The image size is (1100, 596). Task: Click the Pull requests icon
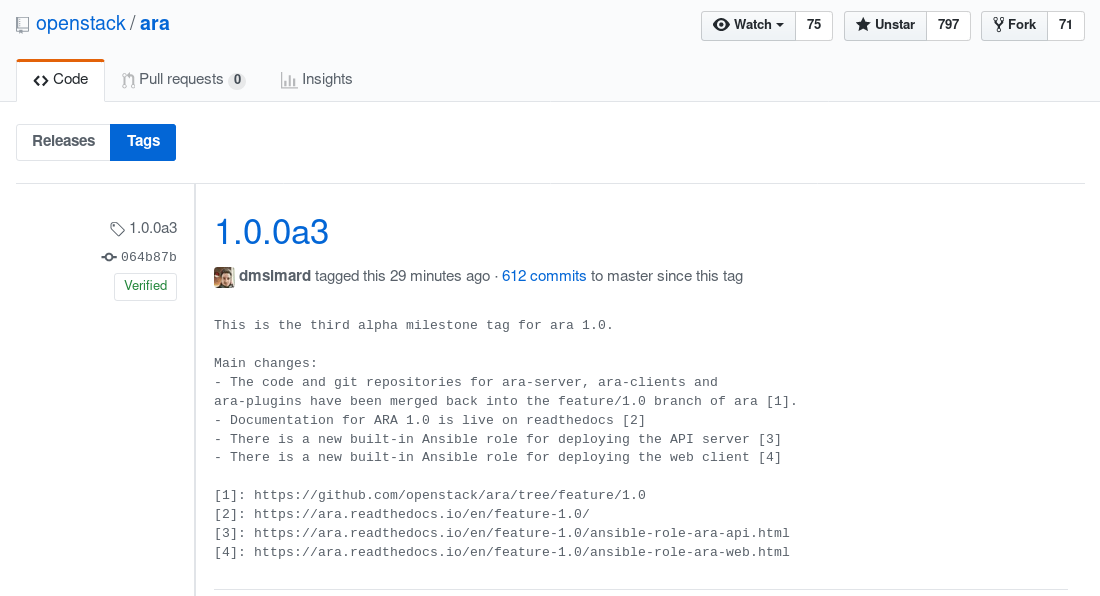tap(128, 80)
